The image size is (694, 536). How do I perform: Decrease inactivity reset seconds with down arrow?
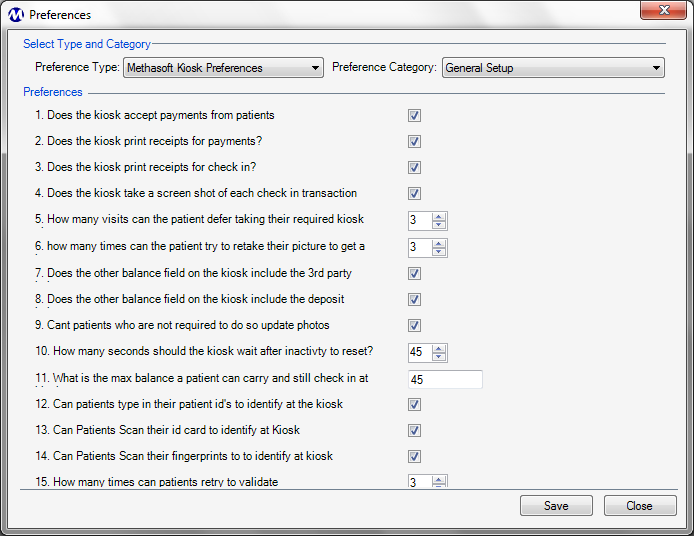(x=439, y=357)
